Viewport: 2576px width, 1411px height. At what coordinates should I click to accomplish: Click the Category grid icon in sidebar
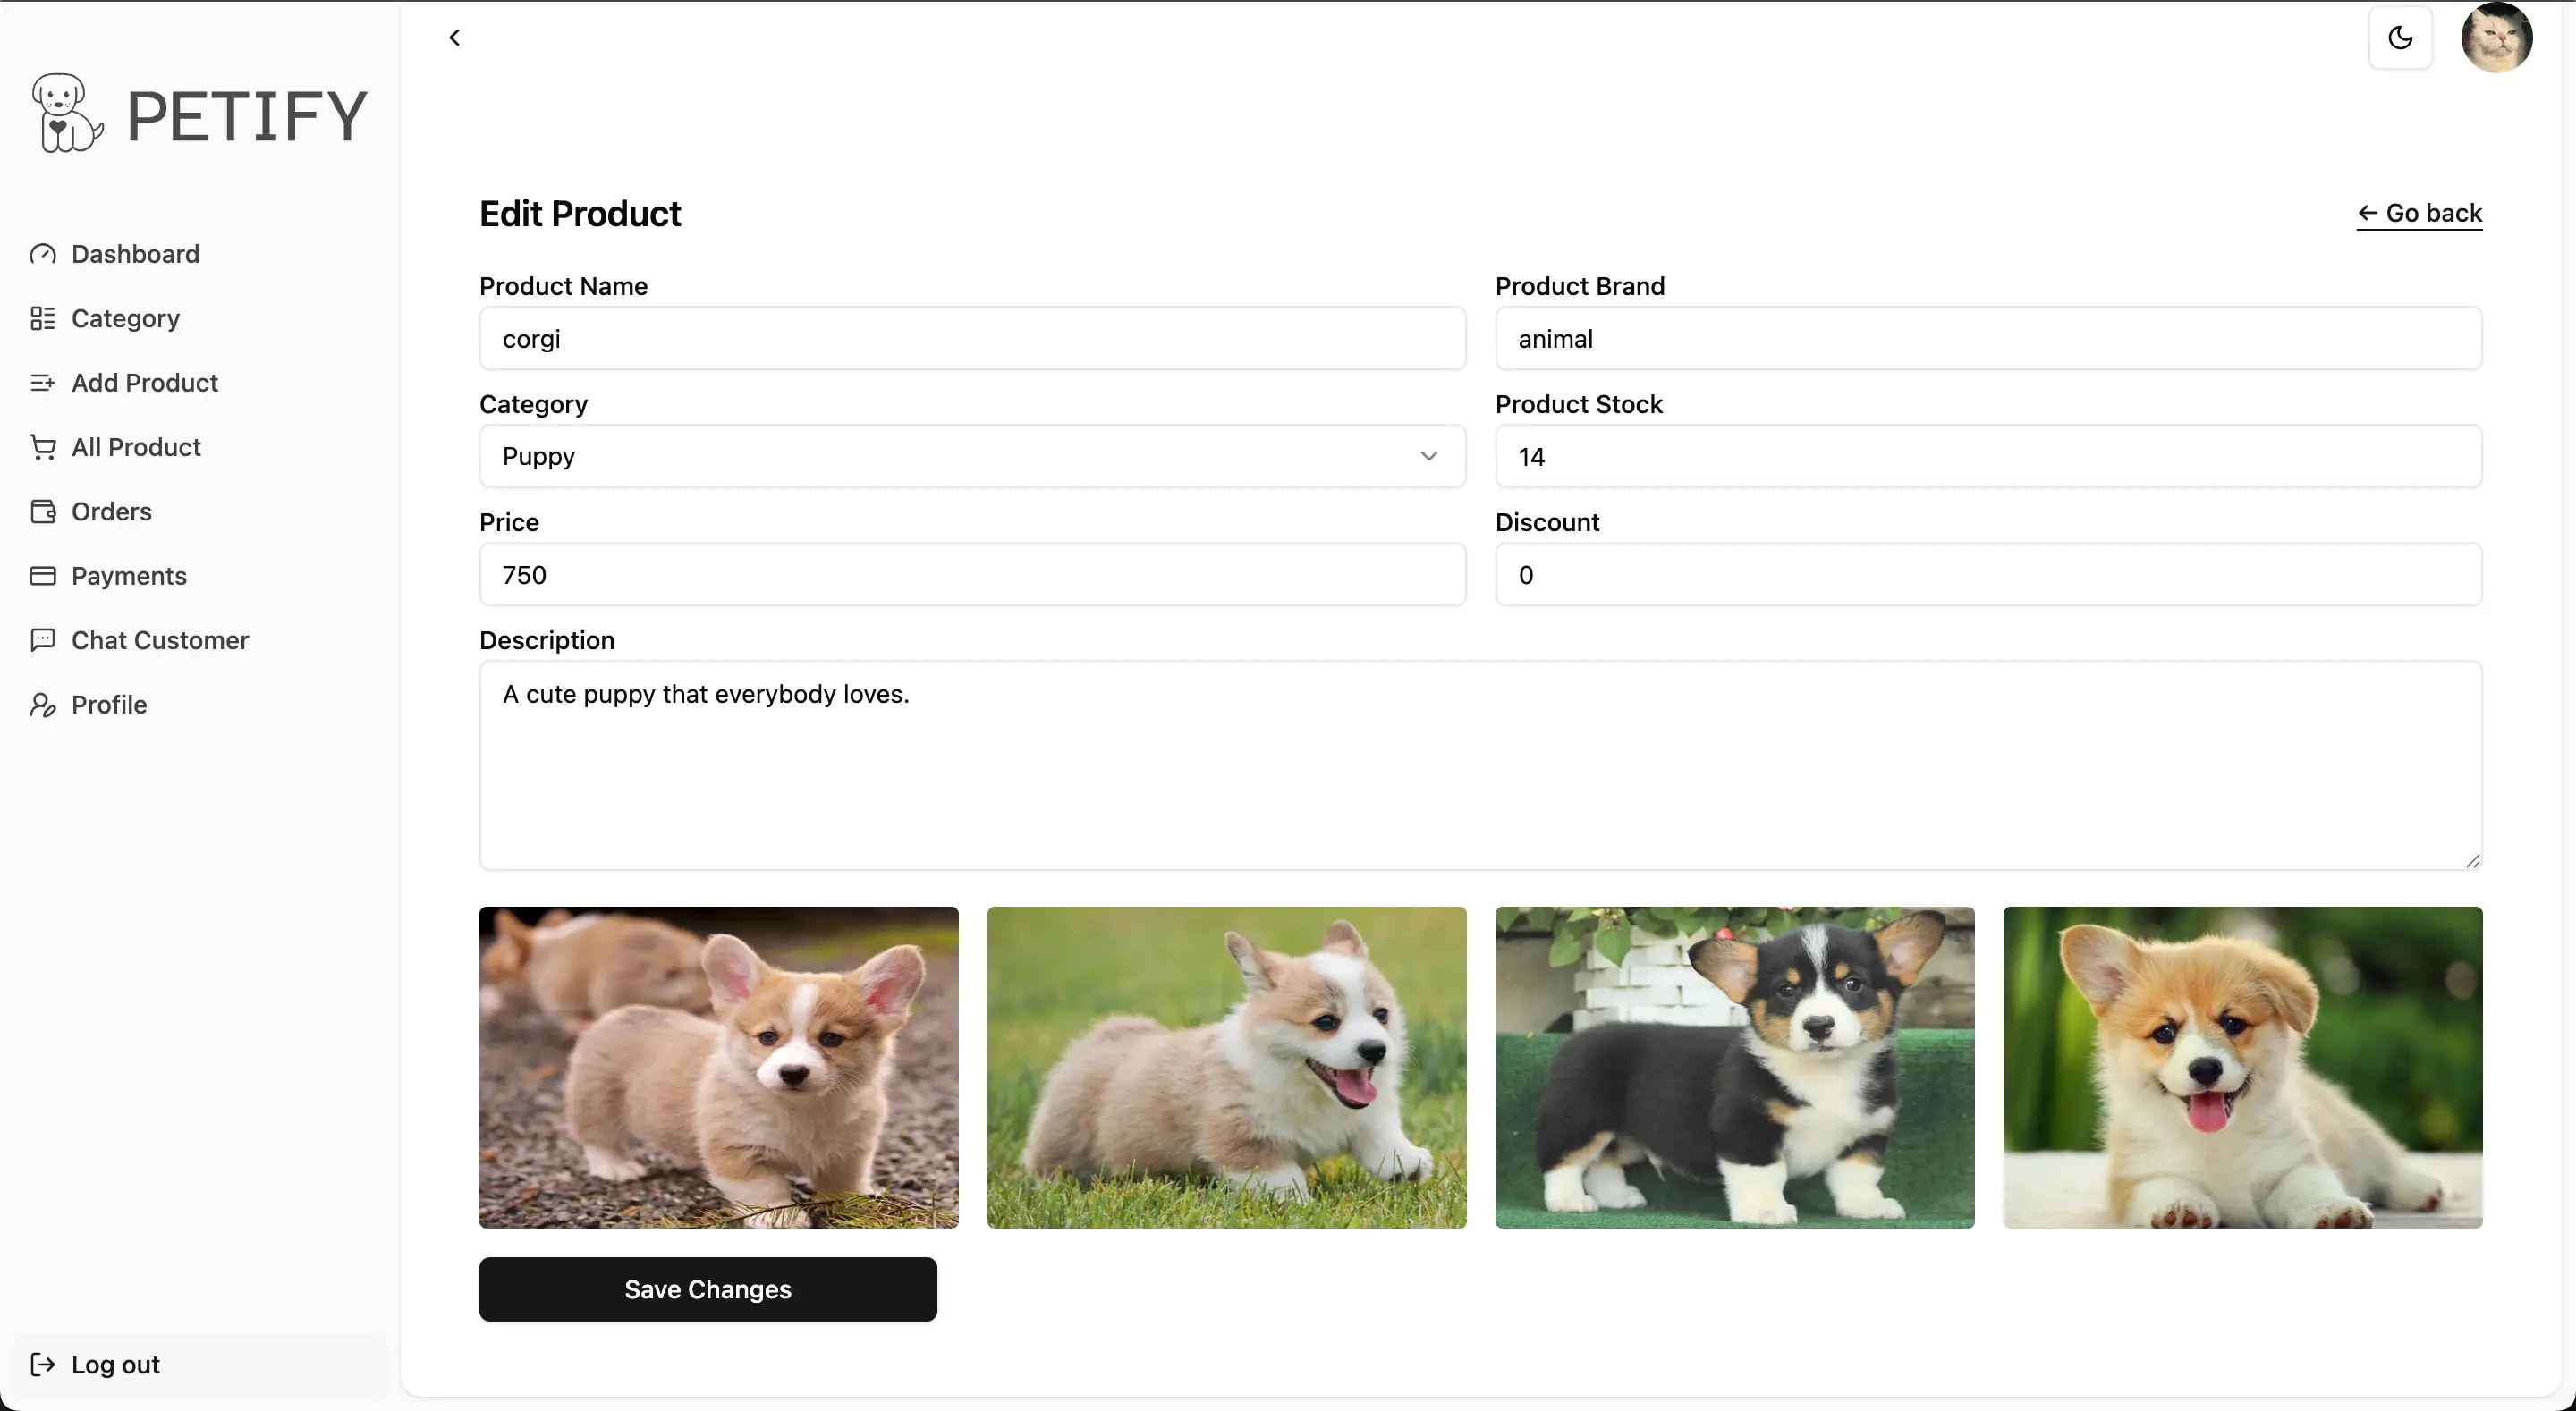click(42, 318)
